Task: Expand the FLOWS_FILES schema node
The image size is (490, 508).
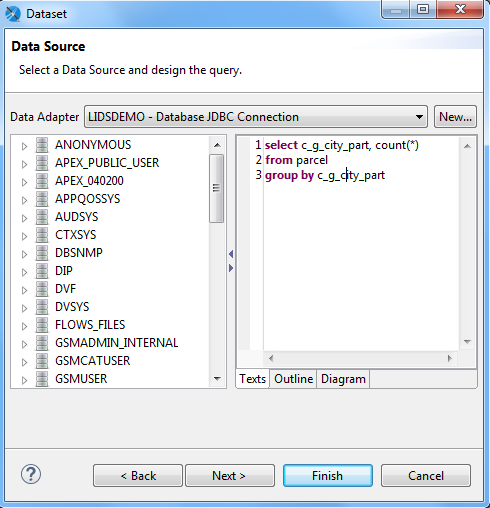Action: click(x=24, y=326)
